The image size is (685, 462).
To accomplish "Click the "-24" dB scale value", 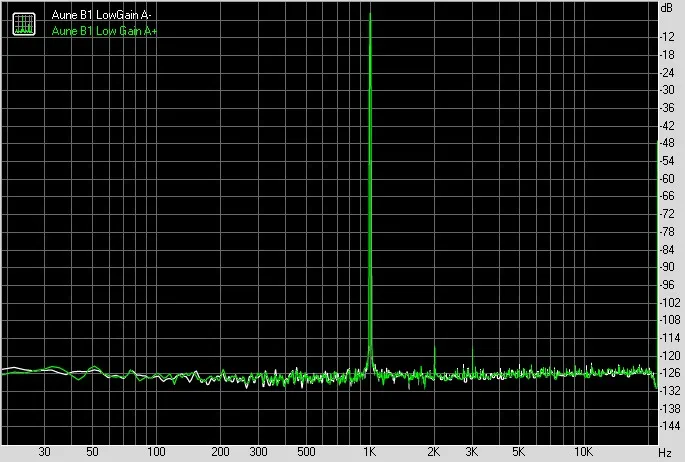I will (x=667, y=73).
